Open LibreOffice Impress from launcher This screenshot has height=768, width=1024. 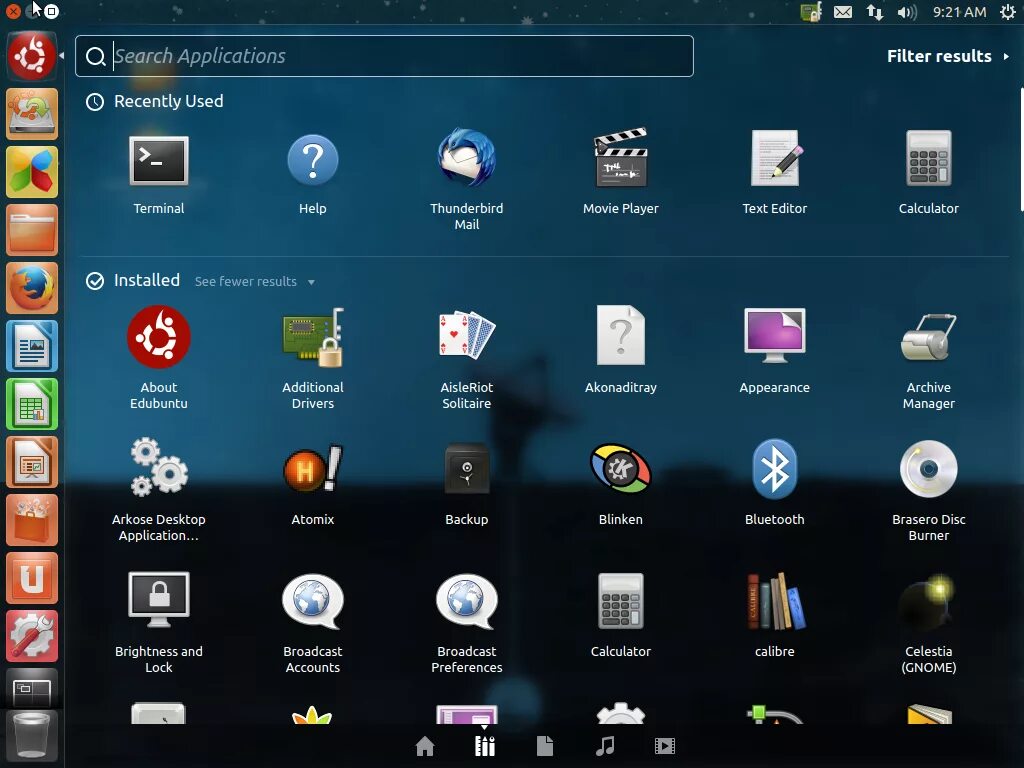pyautogui.click(x=32, y=462)
